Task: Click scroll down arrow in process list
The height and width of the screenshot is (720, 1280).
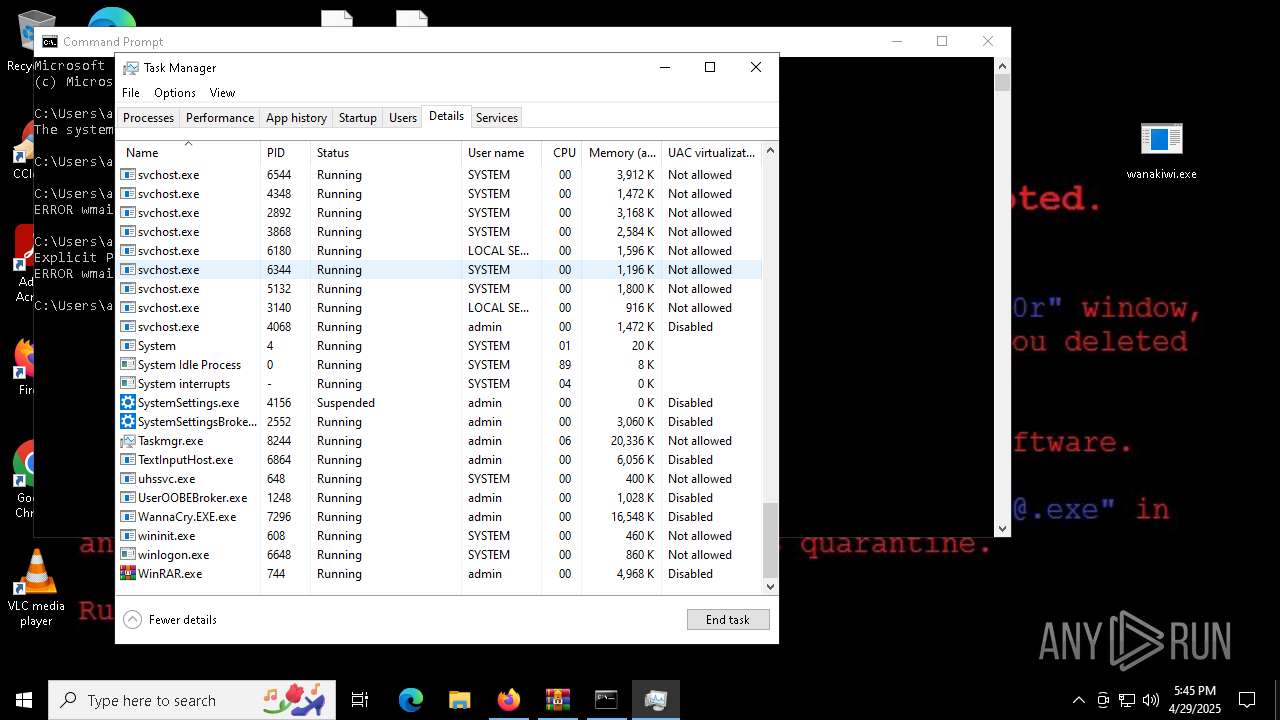Action: (770, 587)
